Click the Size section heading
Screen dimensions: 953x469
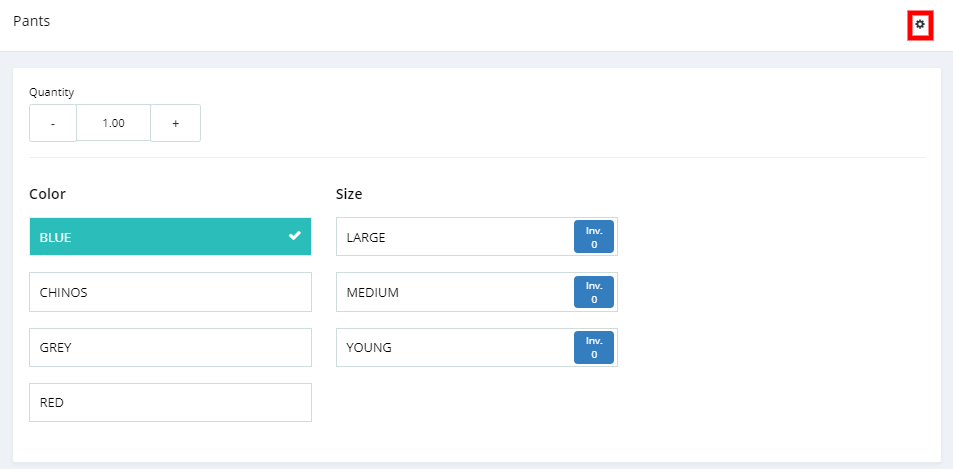(349, 194)
